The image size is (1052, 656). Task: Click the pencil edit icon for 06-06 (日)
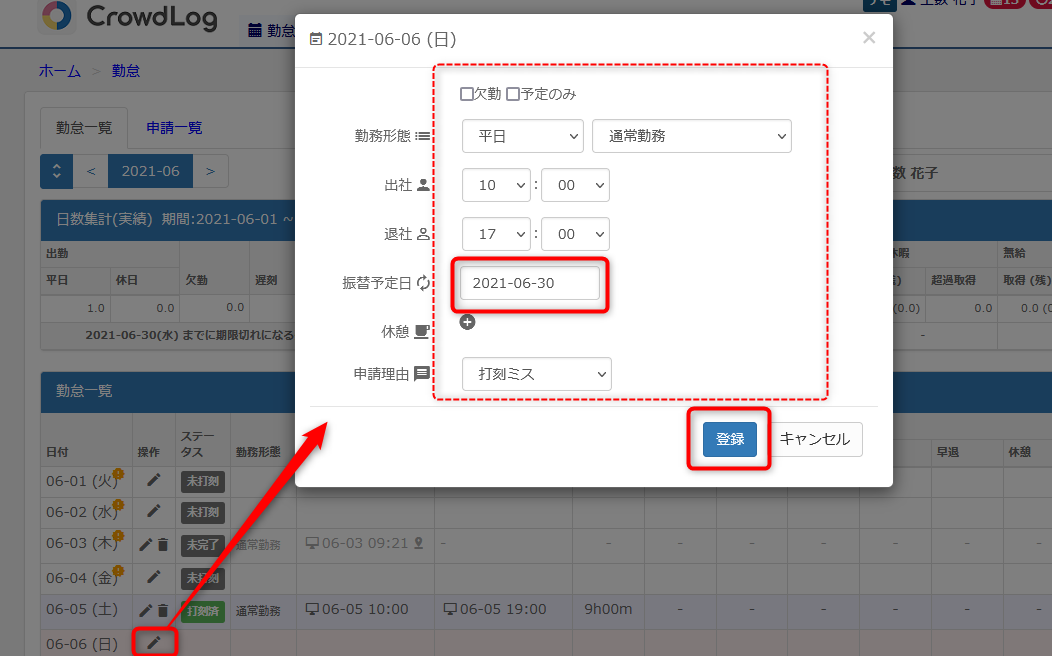tap(153, 642)
